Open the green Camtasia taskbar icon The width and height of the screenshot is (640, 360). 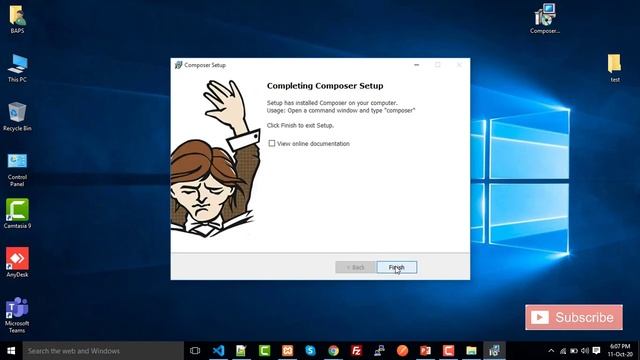[x=264, y=351]
